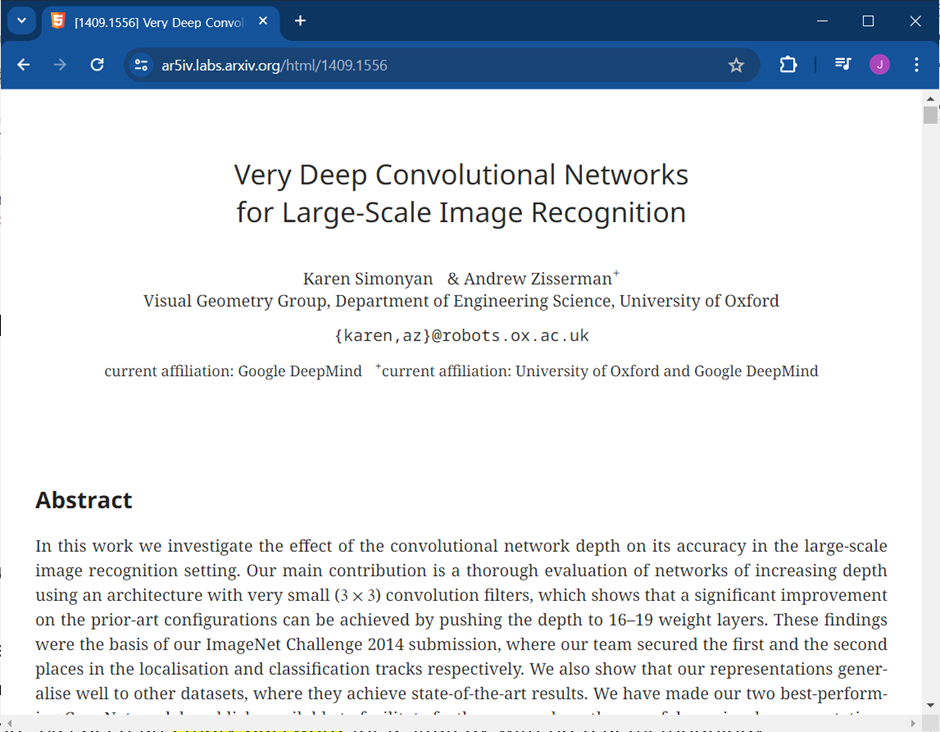
Task: Click the scrollbar down arrow
Action: tap(930, 706)
